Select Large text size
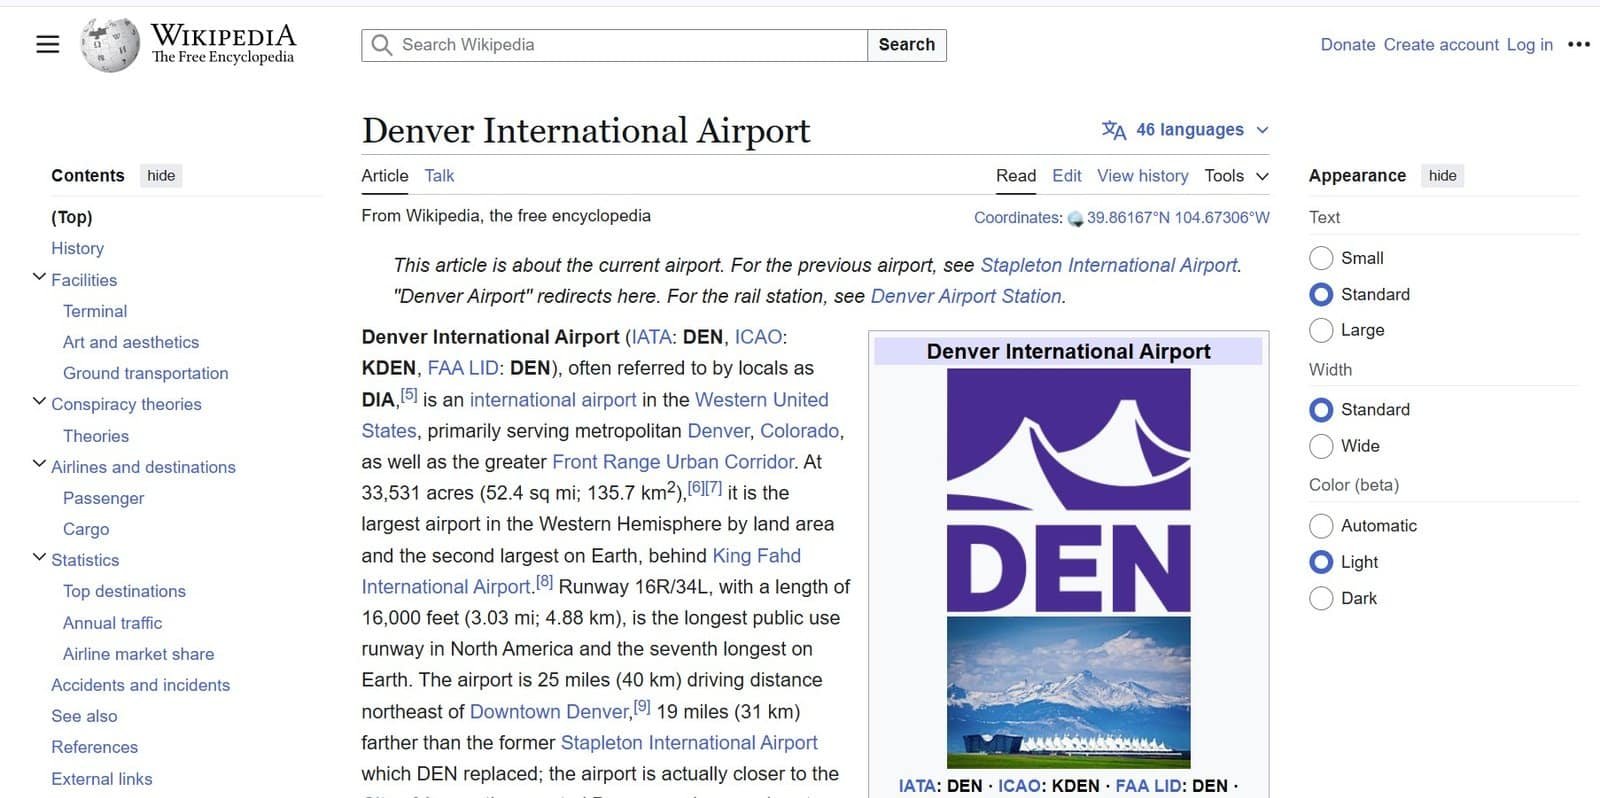This screenshot has height=798, width=1600. [x=1321, y=330]
